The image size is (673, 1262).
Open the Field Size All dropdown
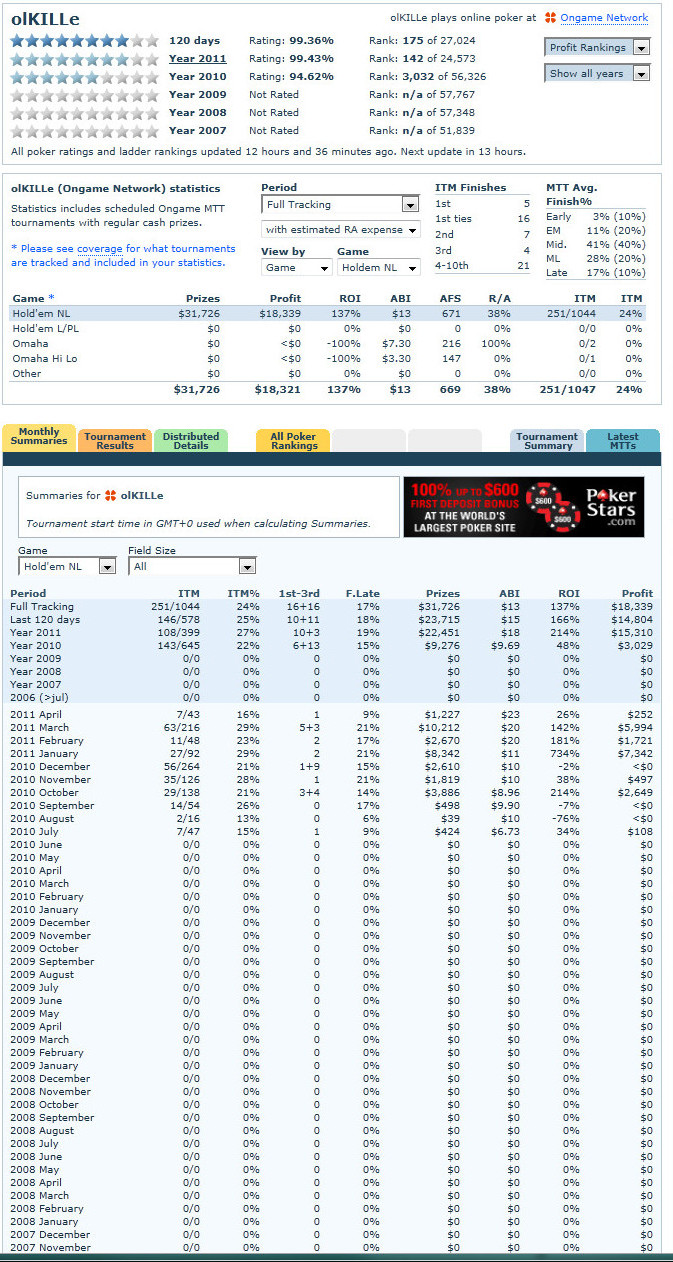pos(192,566)
